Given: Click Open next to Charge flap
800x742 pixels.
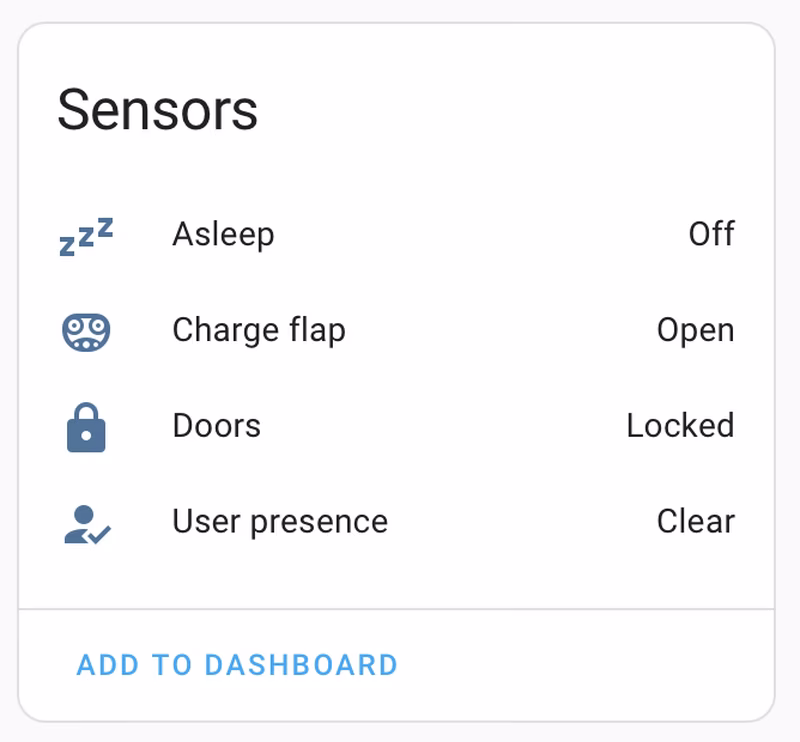Looking at the screenshot, I should (x=694, y=329).
